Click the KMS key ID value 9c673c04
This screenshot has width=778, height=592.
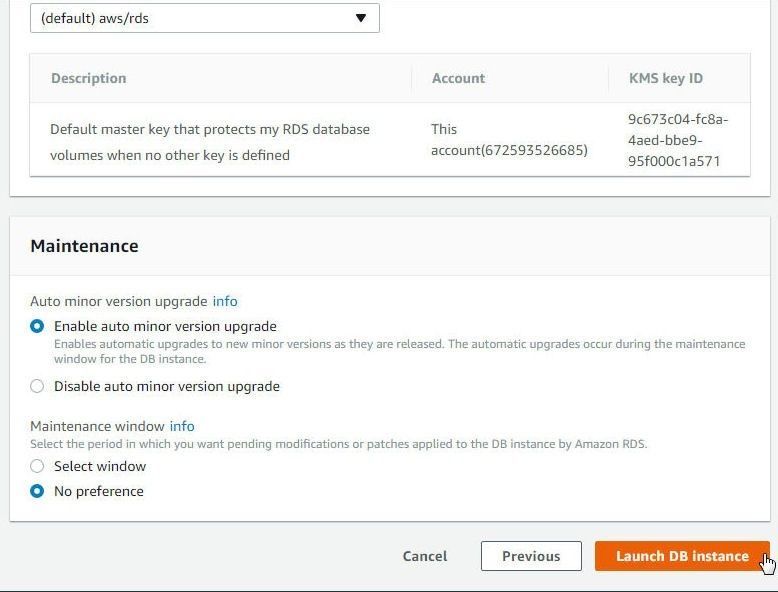coord(678,140)
